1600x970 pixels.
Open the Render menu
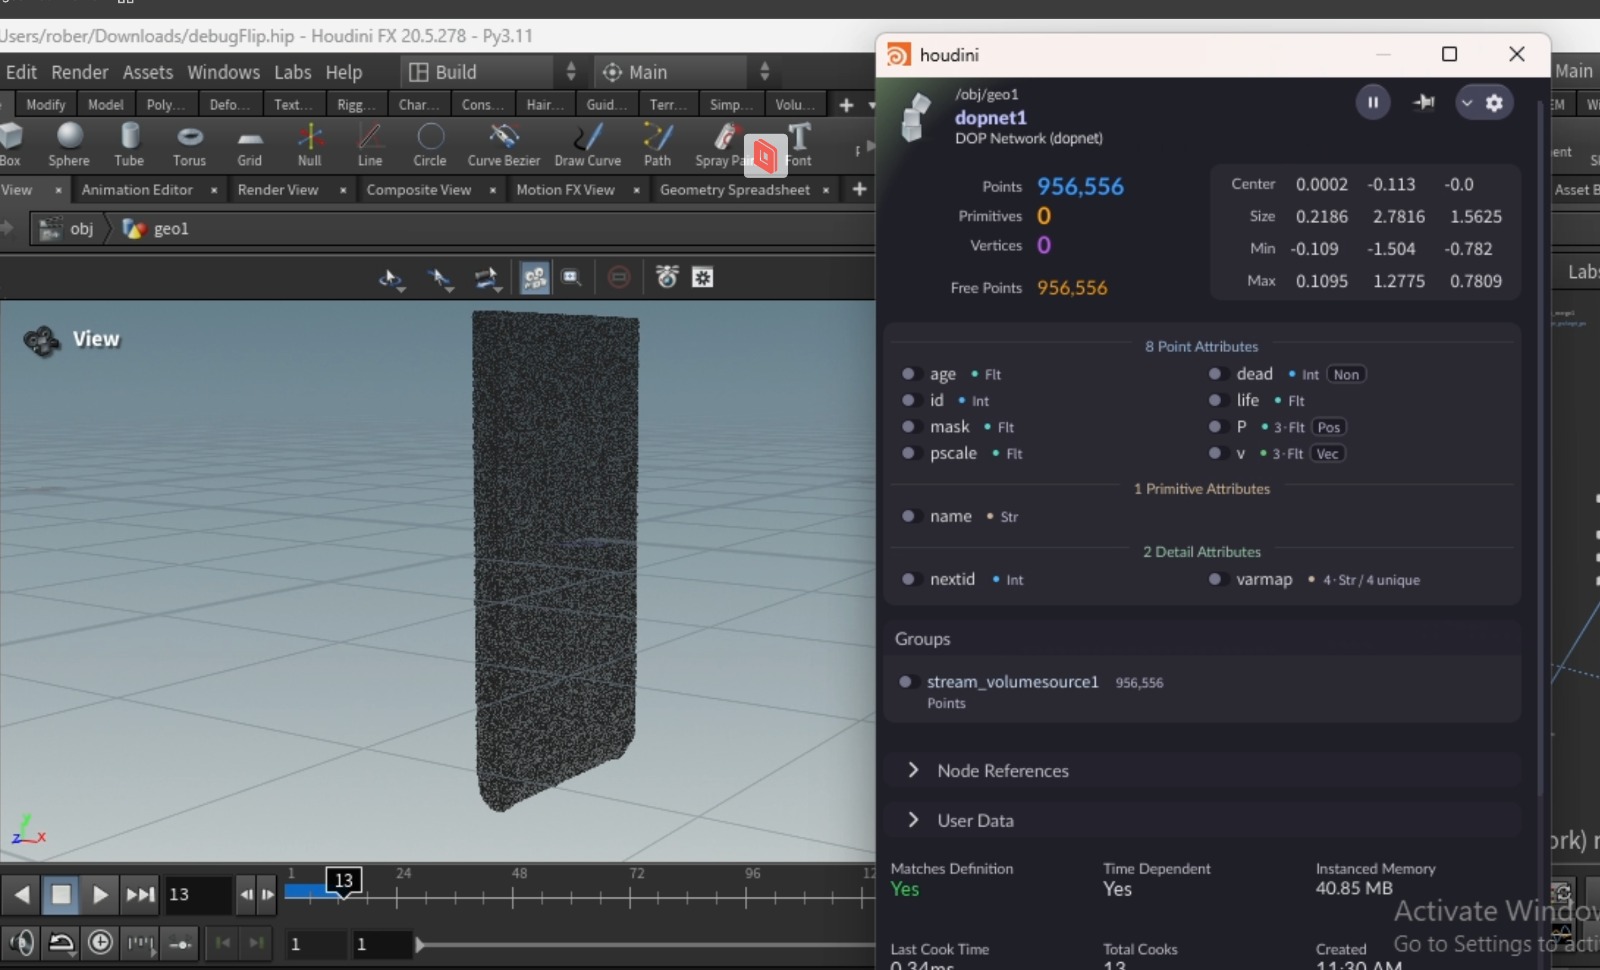pos(79,72)
